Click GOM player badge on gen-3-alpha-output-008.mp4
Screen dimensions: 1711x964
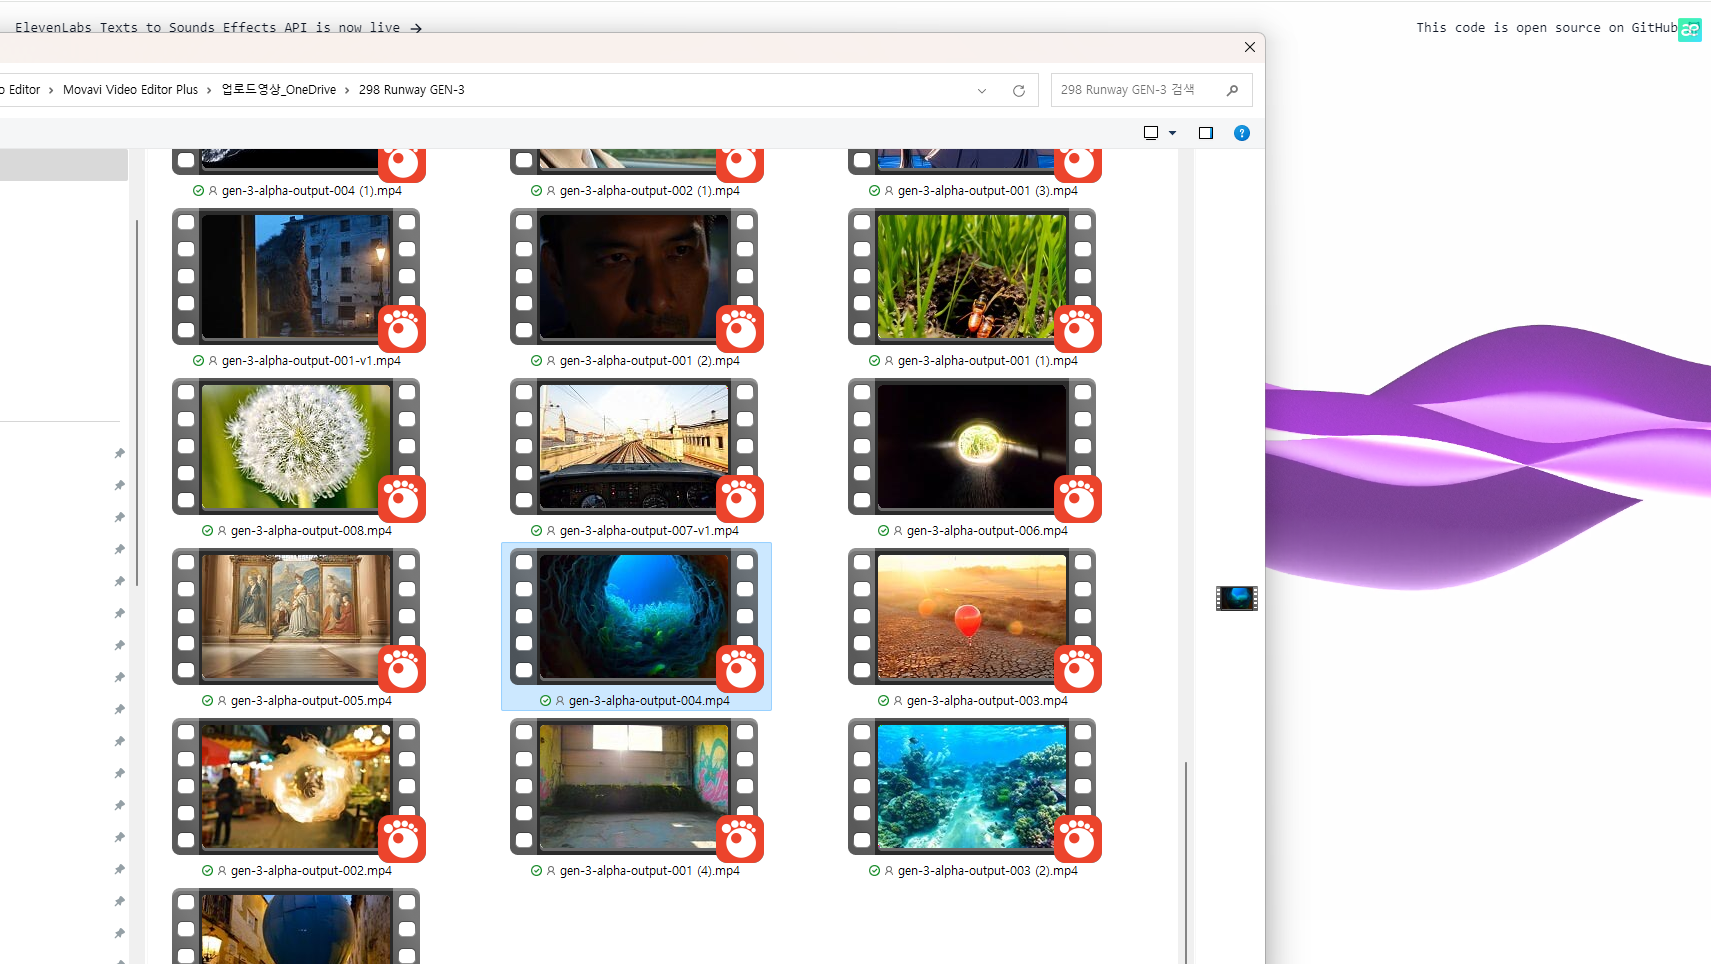click(402, 498)
